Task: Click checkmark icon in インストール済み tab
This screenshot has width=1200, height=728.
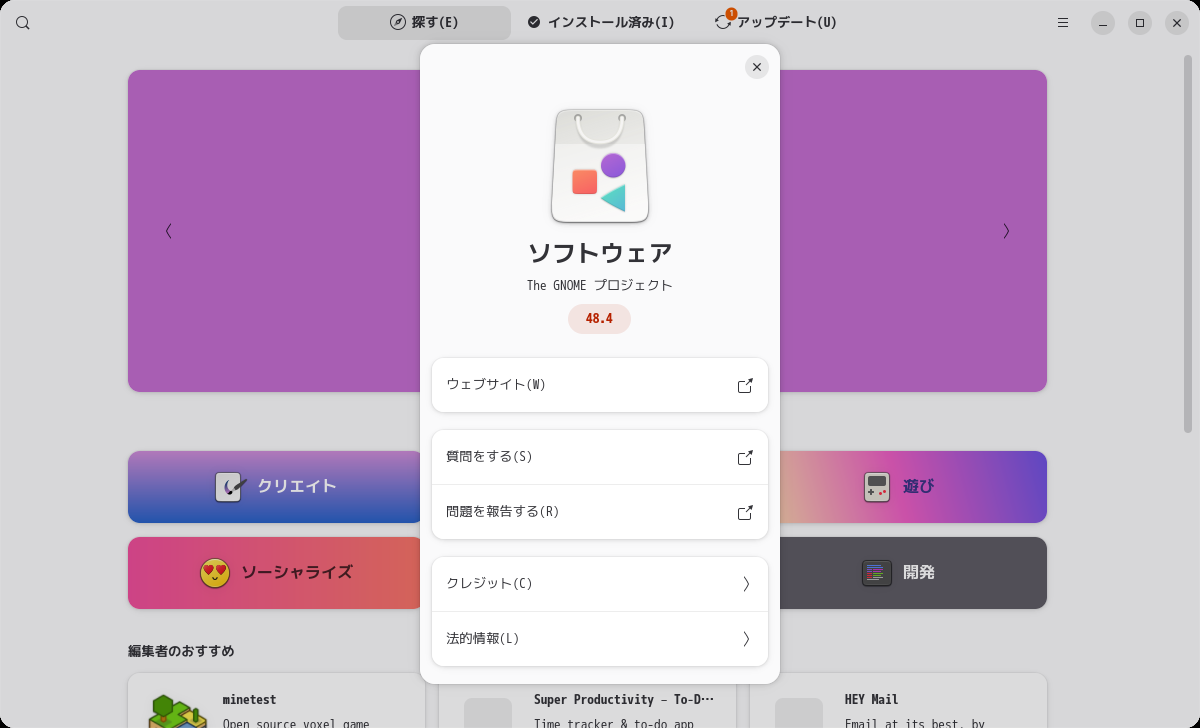Action: tap(534, 22)
